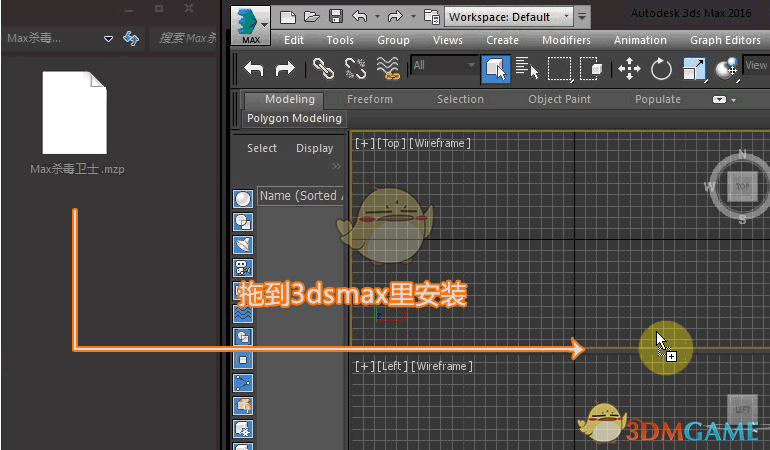Open the Views menu
This screenshot has height=450, width=770.
448,40
